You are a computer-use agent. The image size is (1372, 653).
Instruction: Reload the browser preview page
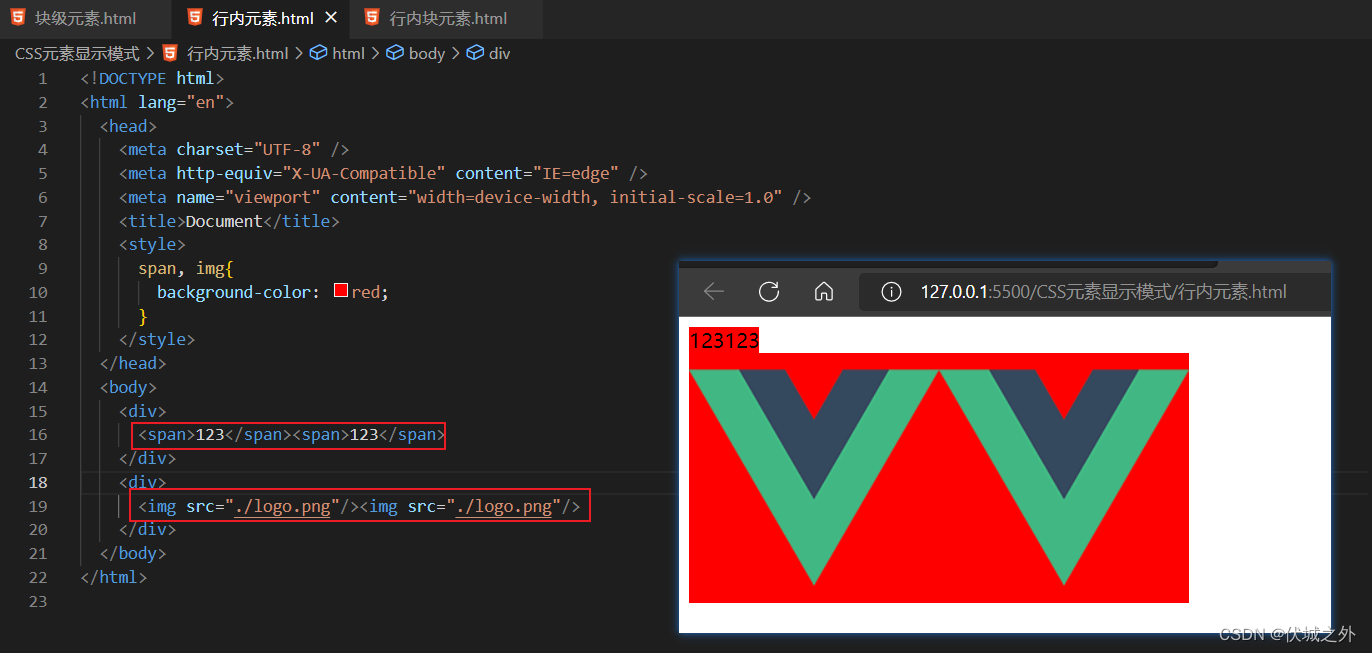[768, 291]
